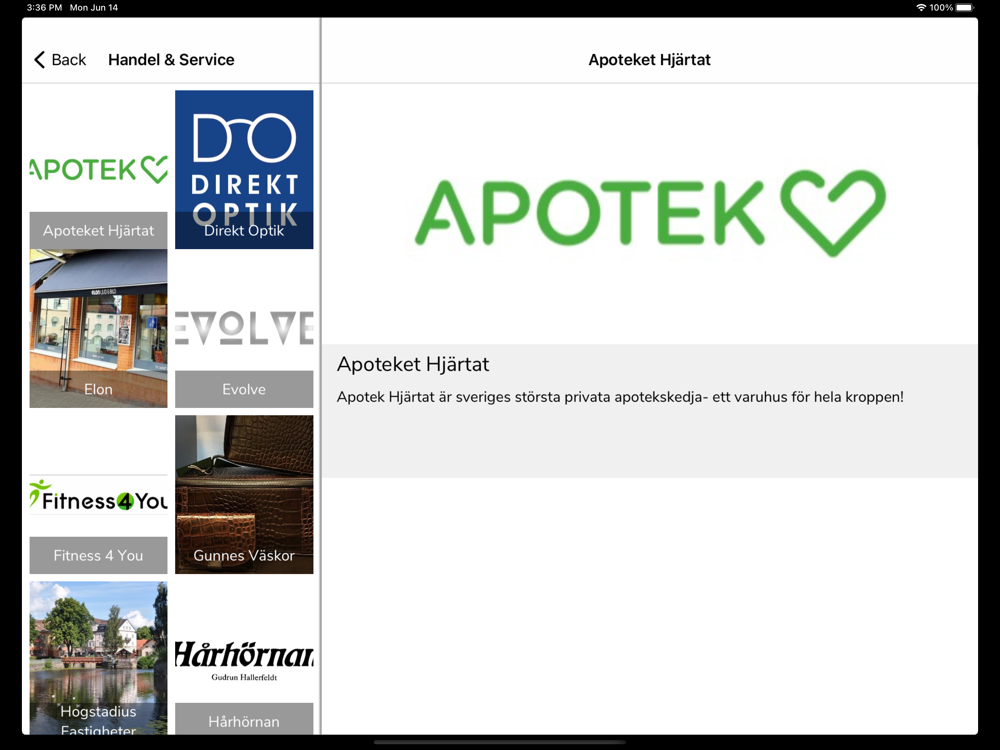Click the Apoteket Hjärtat title in the detail header

649,60
